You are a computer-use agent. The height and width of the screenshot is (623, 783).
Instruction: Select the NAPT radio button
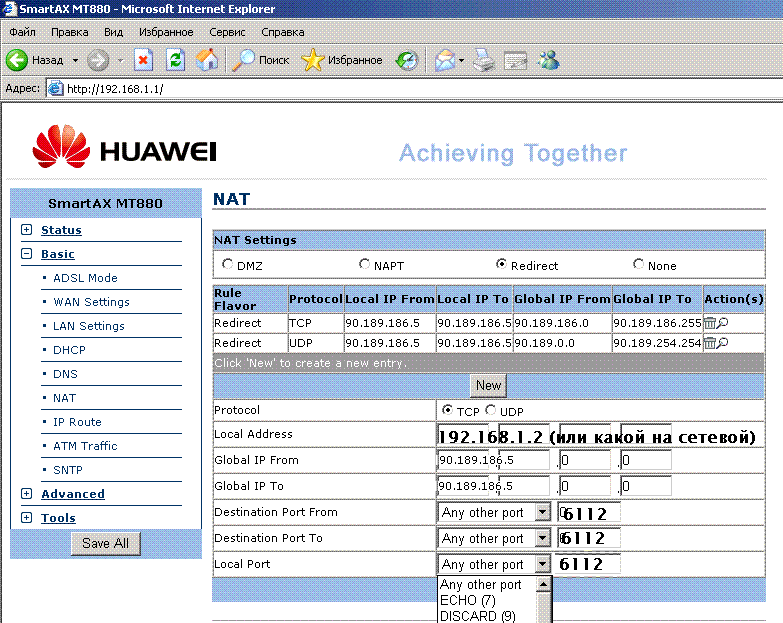(x=365, y=264)
